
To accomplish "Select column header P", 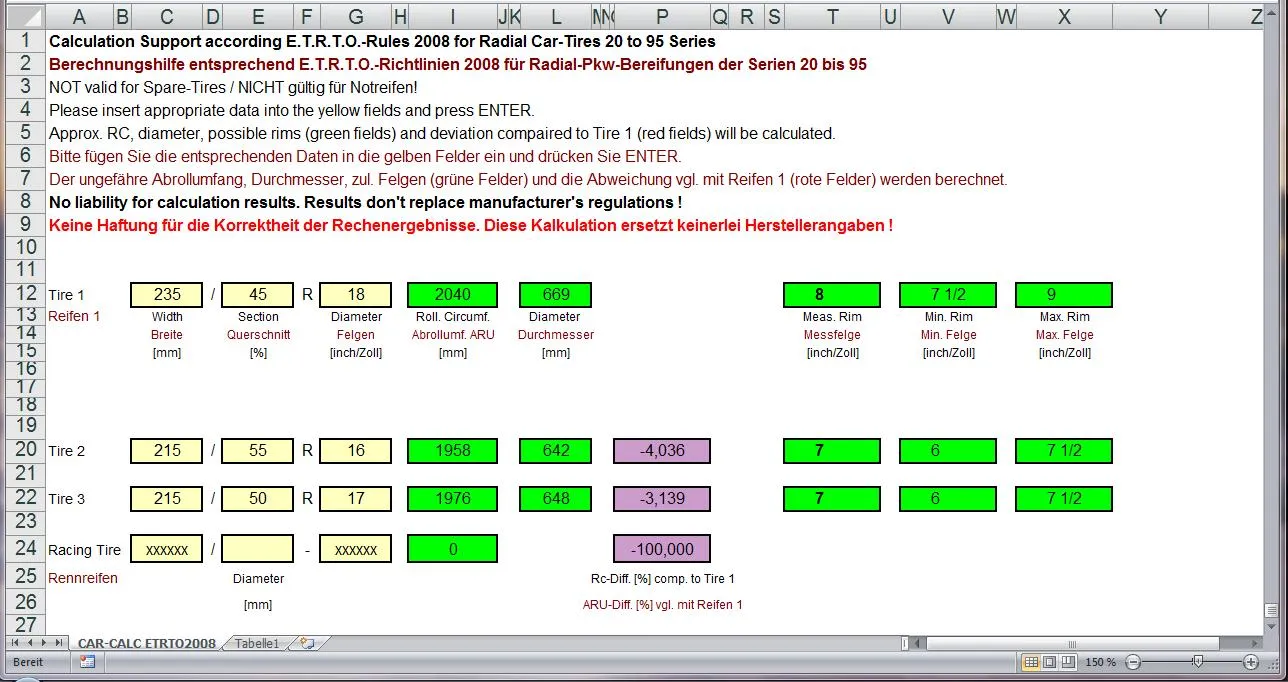I will tap(661, 16).
